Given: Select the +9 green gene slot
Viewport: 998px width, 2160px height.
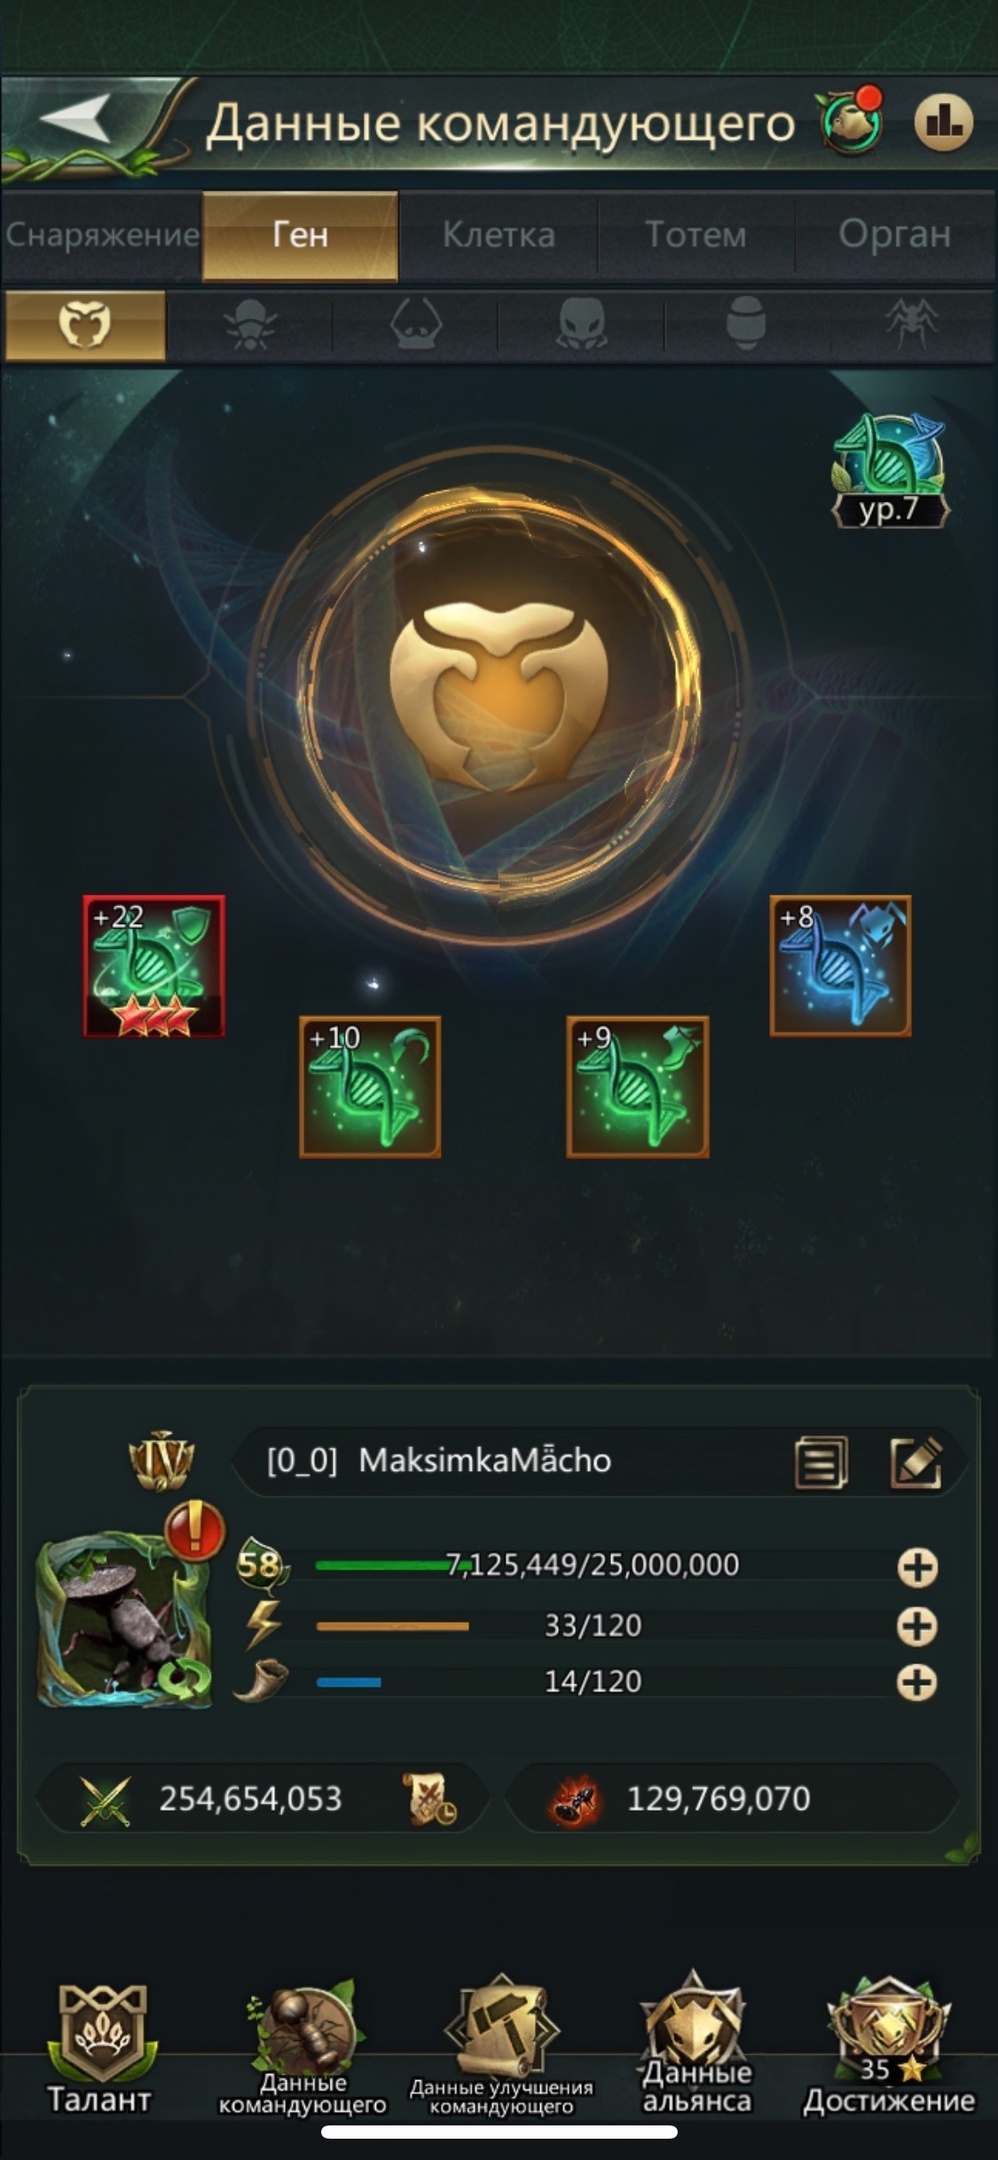Looking at the screenshot, I should (x=638, y=1087).
